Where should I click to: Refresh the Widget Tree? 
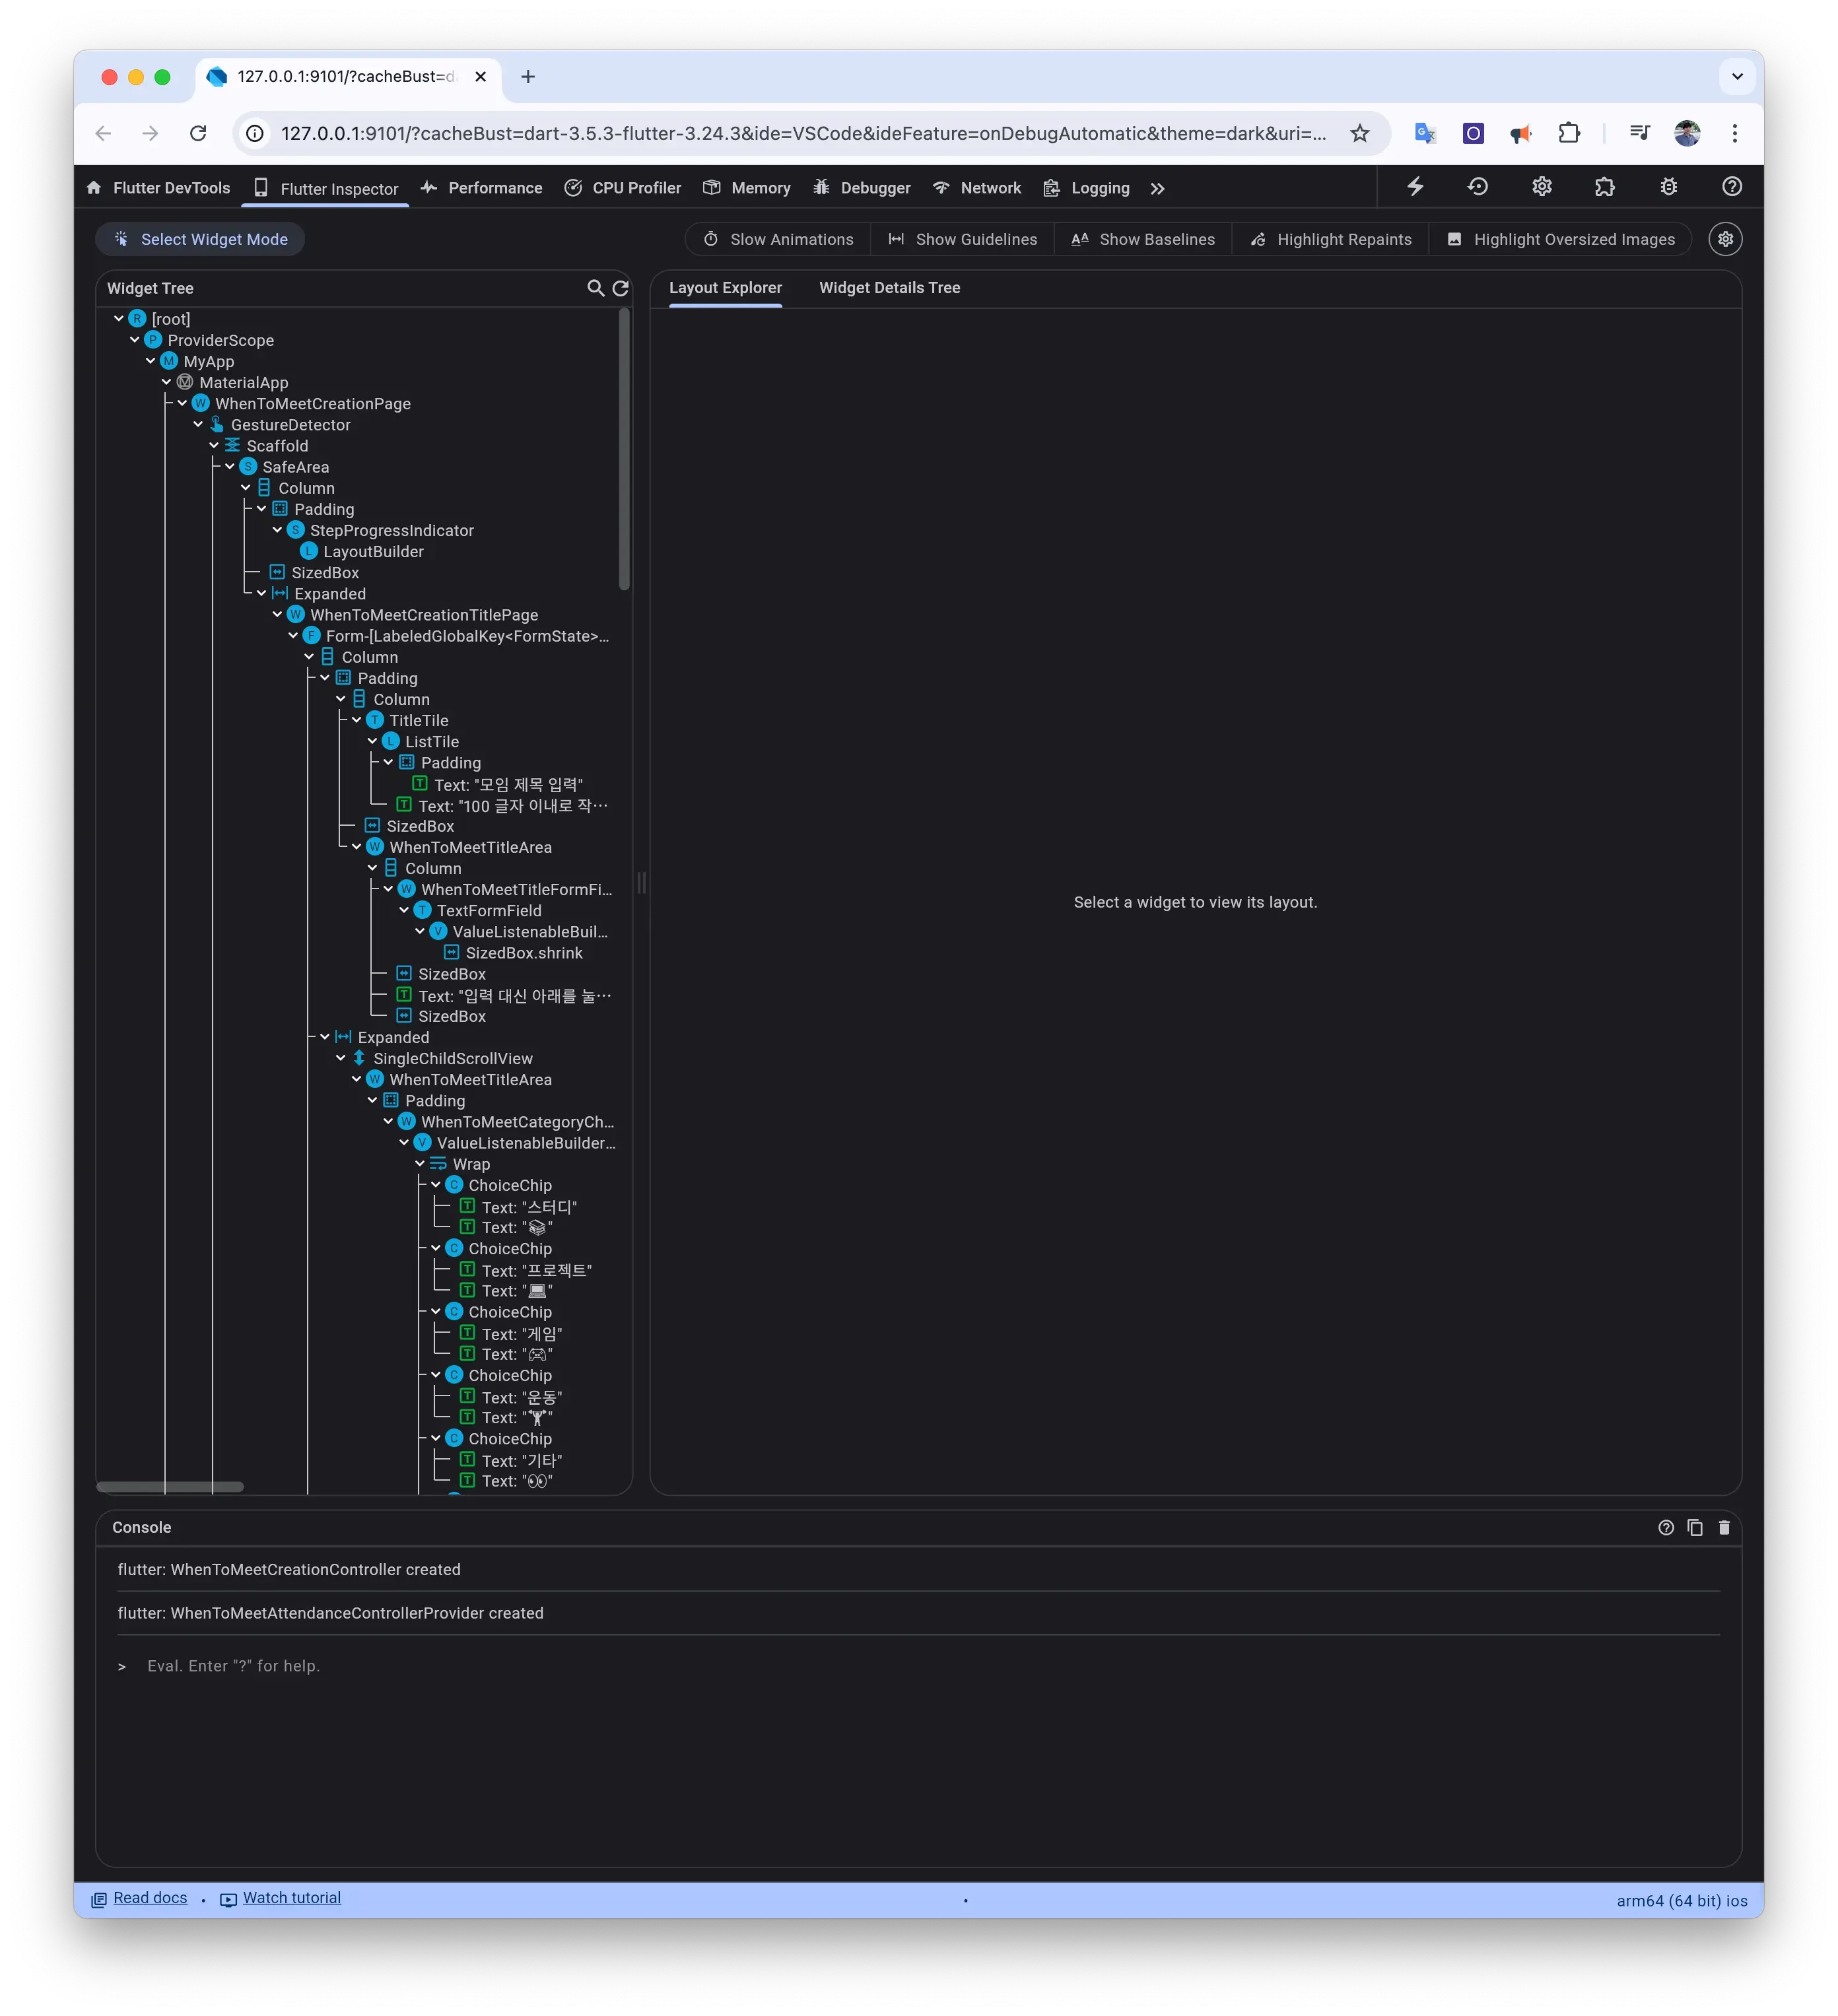(620, 288)
